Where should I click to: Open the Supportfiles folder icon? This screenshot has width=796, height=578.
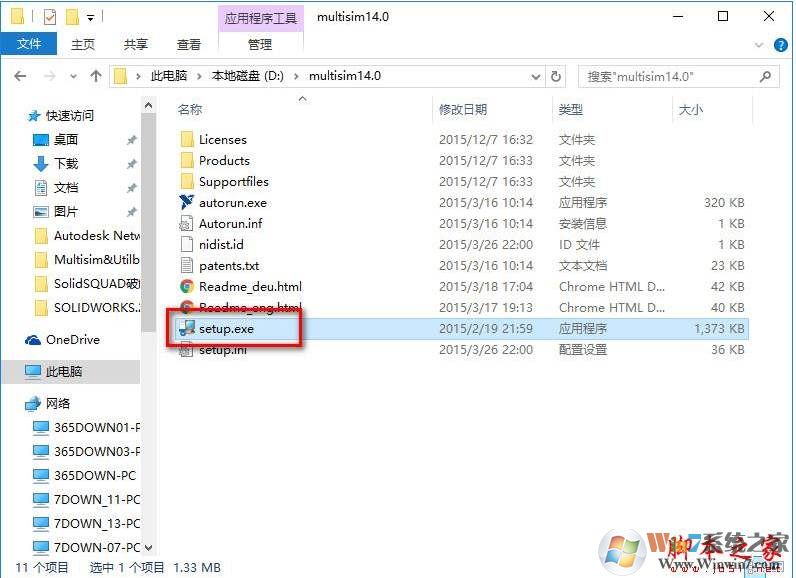click(x=187, y=181)
